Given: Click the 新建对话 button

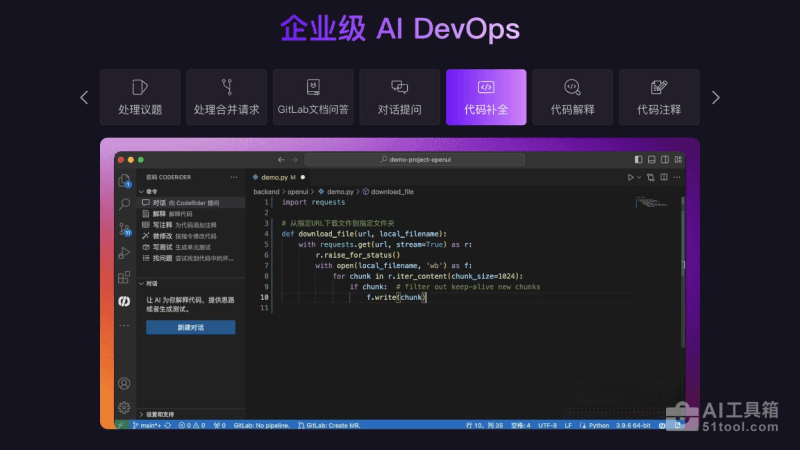Looking at the screenshot, I should pos(190,328).
